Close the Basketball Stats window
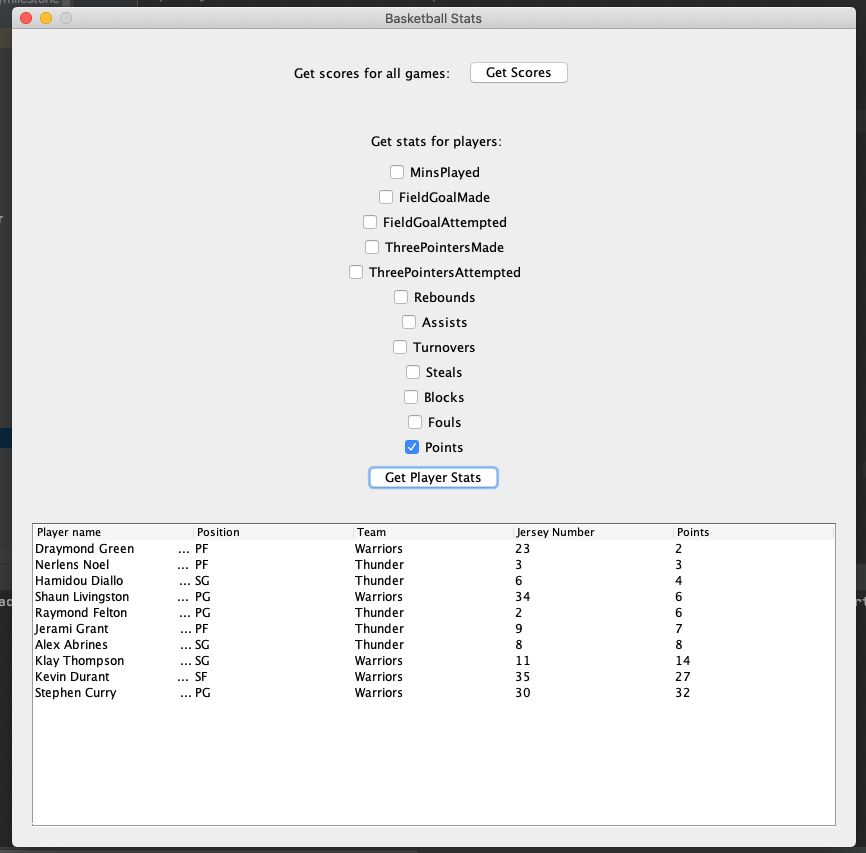The image size is (866, 853). pyautogui.click(x=26, y=18)
